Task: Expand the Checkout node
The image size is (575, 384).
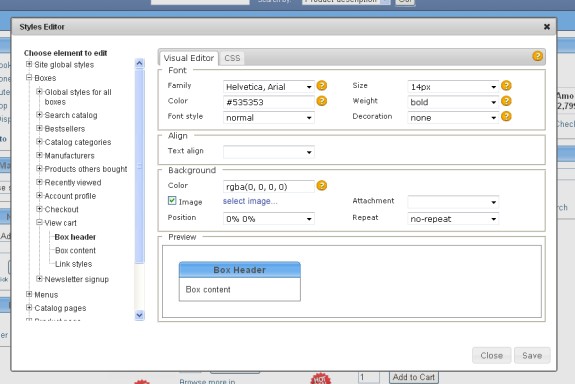Action: 39,209
